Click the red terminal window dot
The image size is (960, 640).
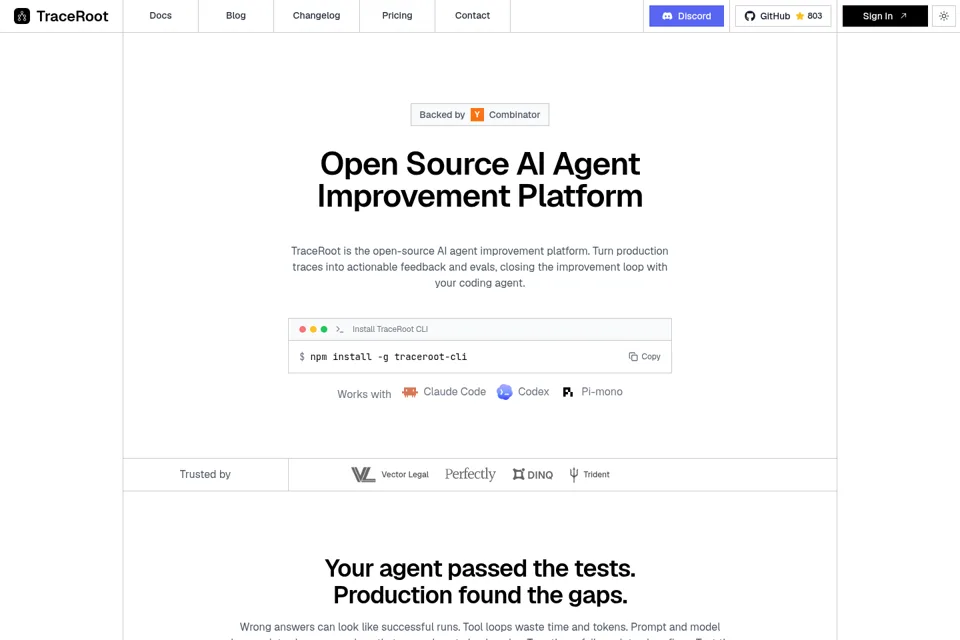tap(302, 329)
